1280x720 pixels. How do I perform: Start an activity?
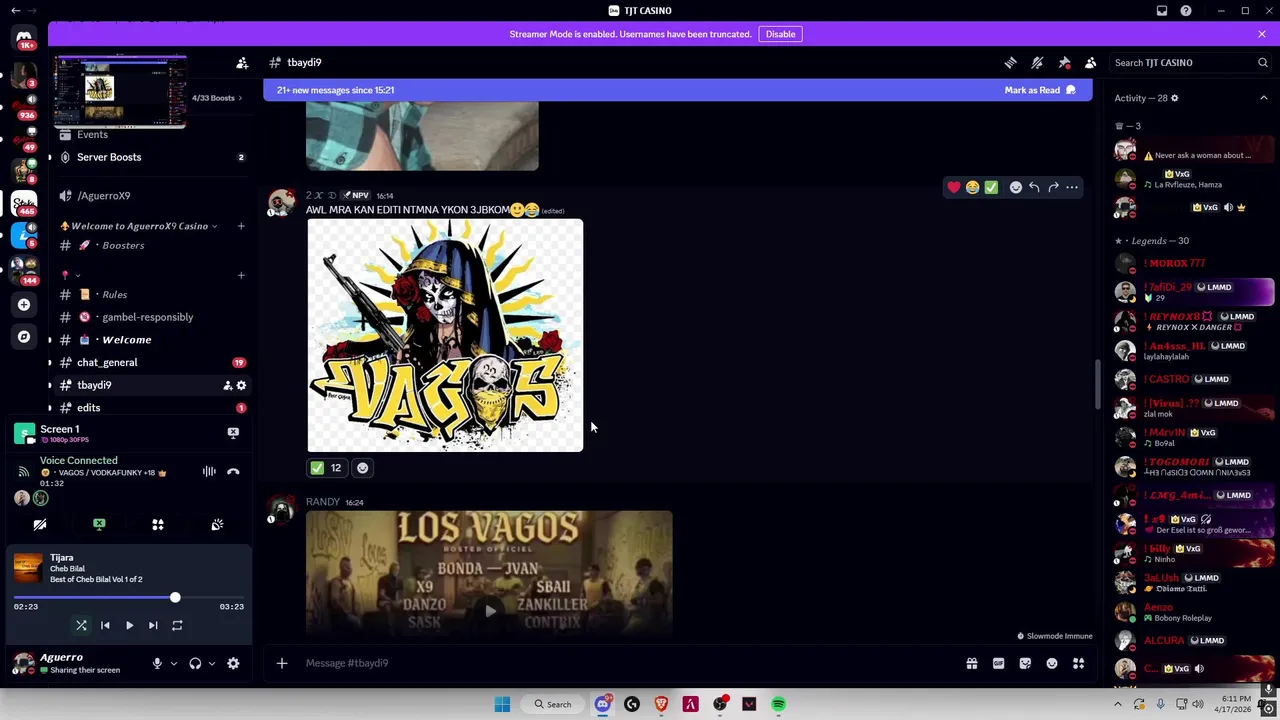click(158, 525)
